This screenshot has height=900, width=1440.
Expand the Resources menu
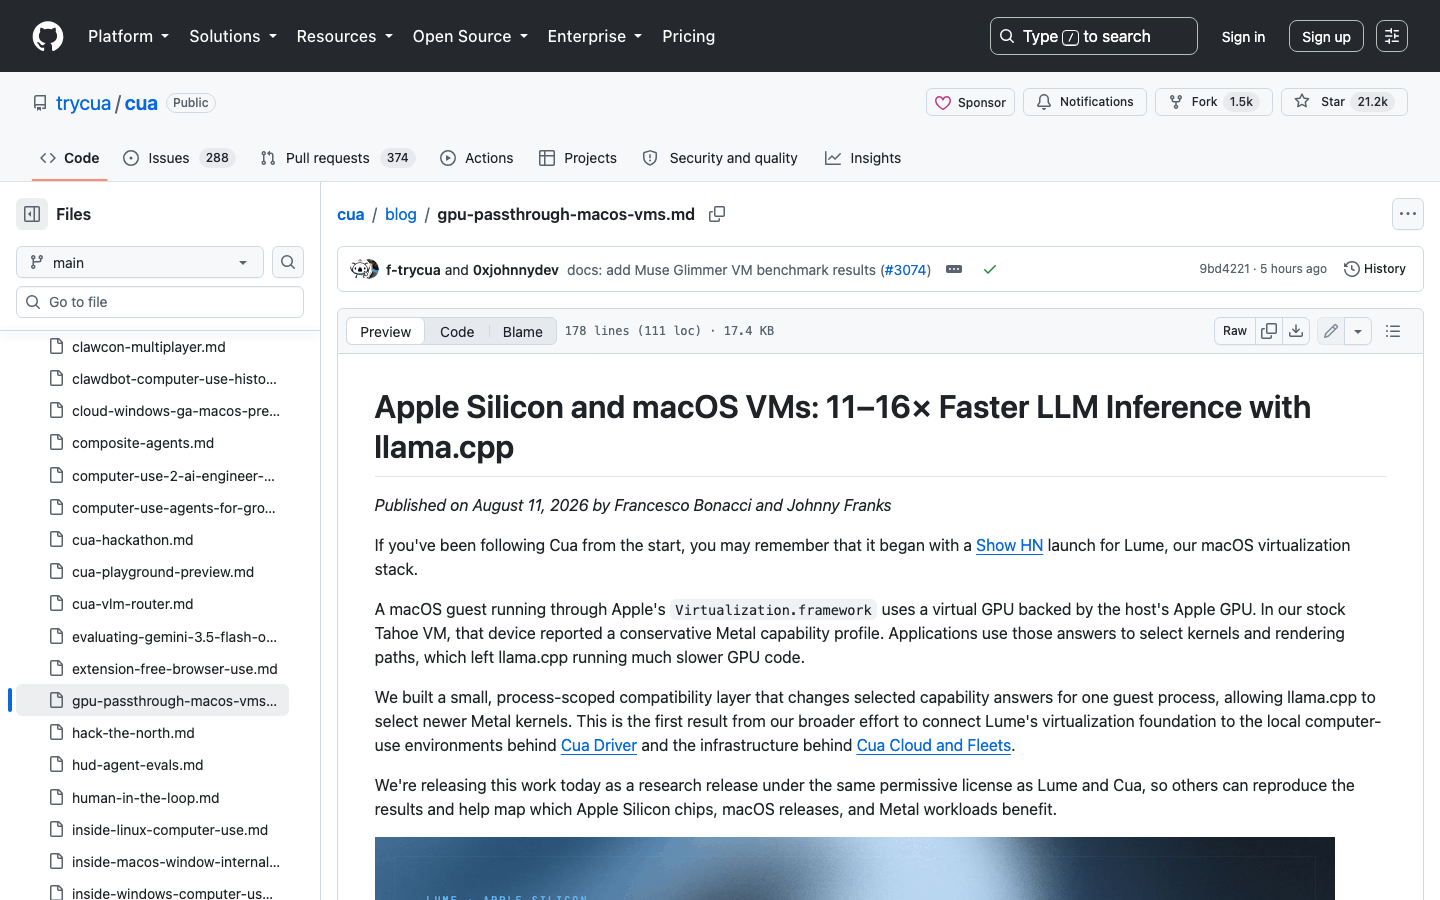coord(344,36)
